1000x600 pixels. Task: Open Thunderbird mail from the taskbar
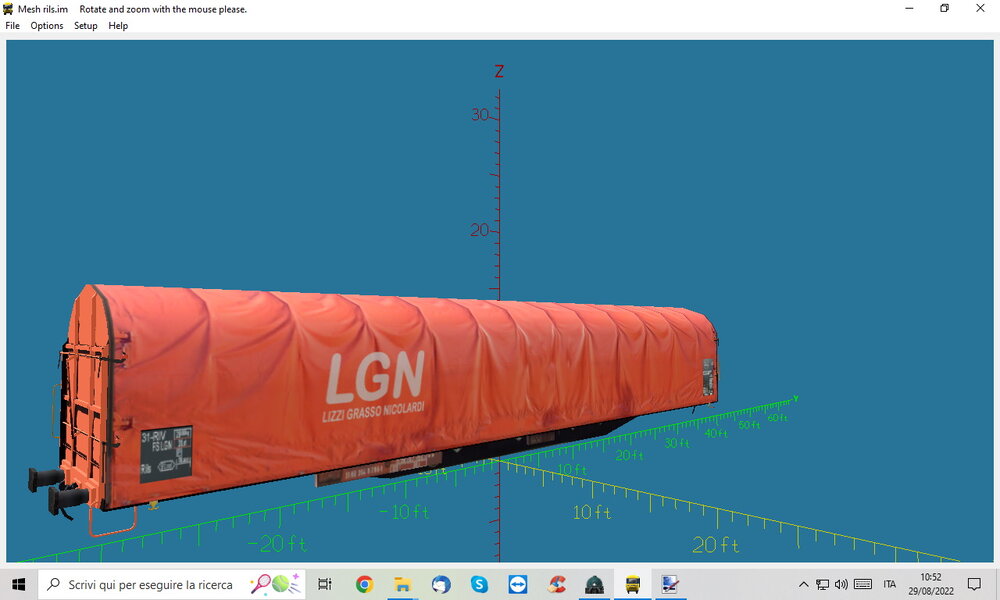tap(441, 584)
